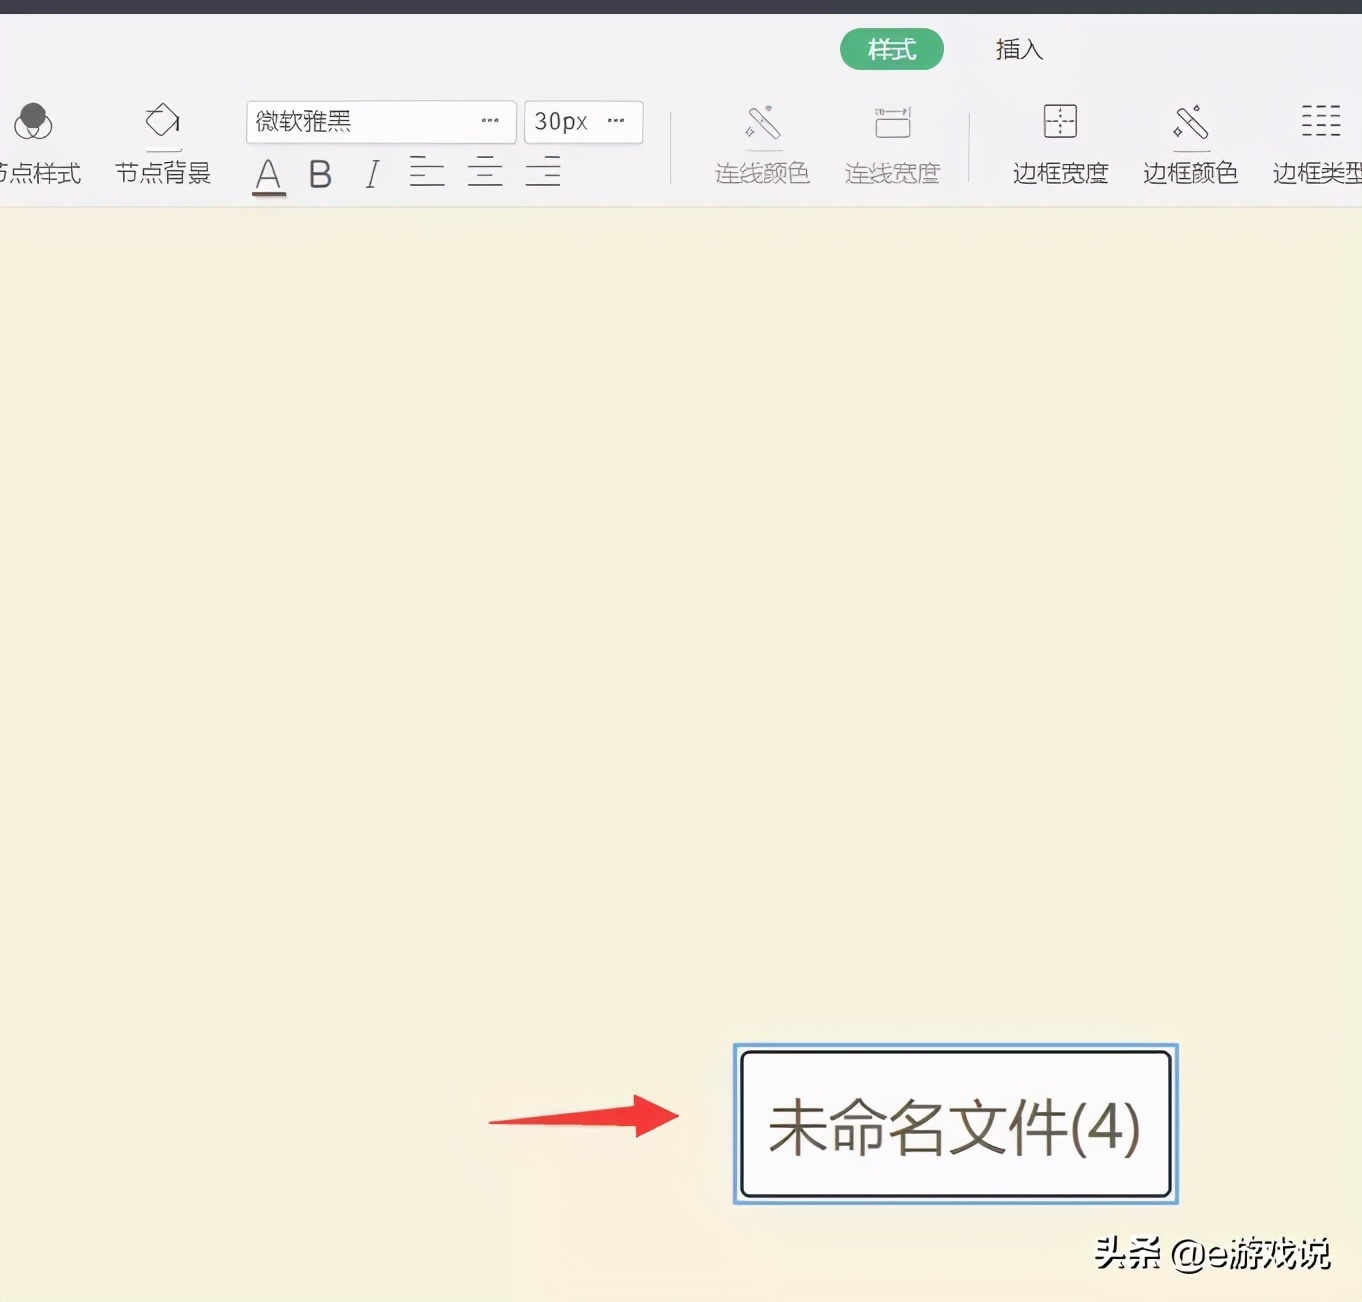Switch to the 样式 tab
Viewport: 1362px width, 1302px height.
click(891, 49)
